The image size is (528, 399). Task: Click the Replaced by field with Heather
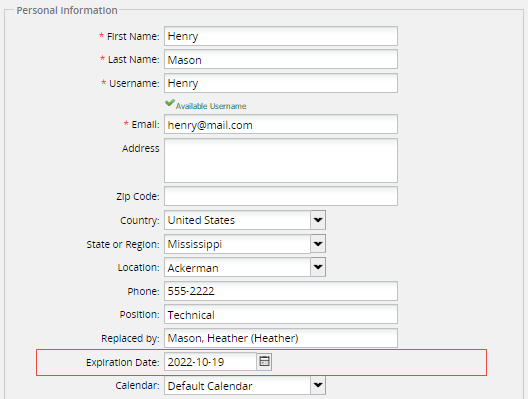coord(281,338)
